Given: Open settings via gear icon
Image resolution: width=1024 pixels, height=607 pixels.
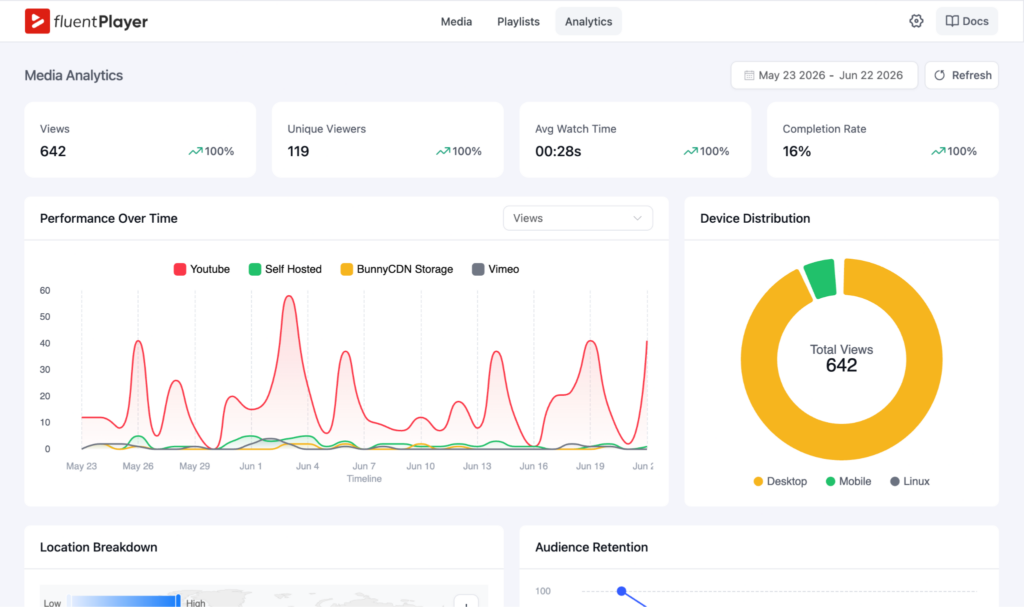Looking at the screenshot, I should (x=916, y=21).
